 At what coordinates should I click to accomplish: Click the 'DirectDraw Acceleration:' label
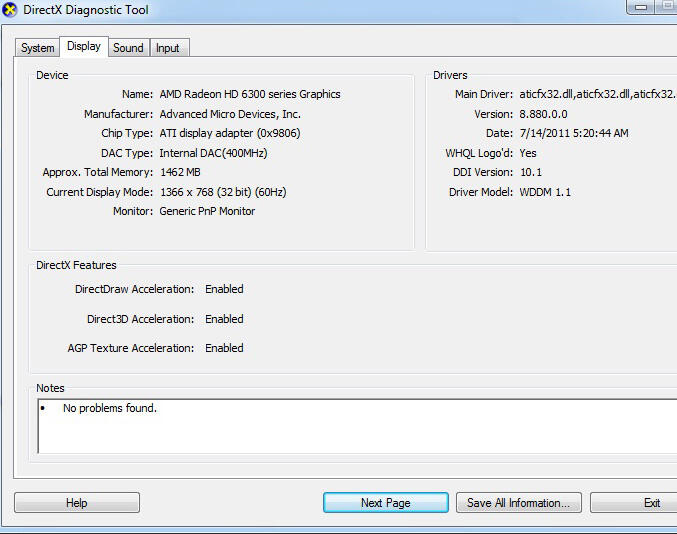click(134, 289)
